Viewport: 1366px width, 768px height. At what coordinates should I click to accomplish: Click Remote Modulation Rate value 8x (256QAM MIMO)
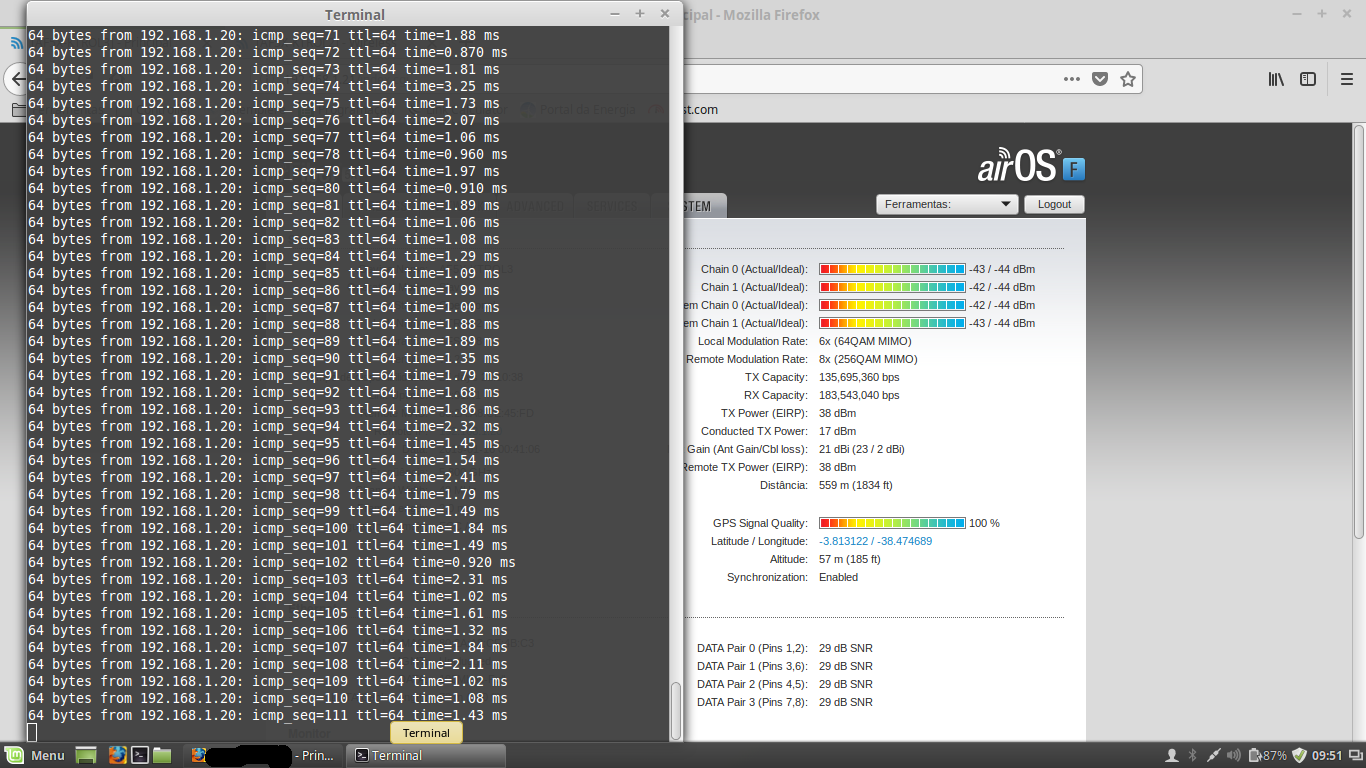coord(868,359)
